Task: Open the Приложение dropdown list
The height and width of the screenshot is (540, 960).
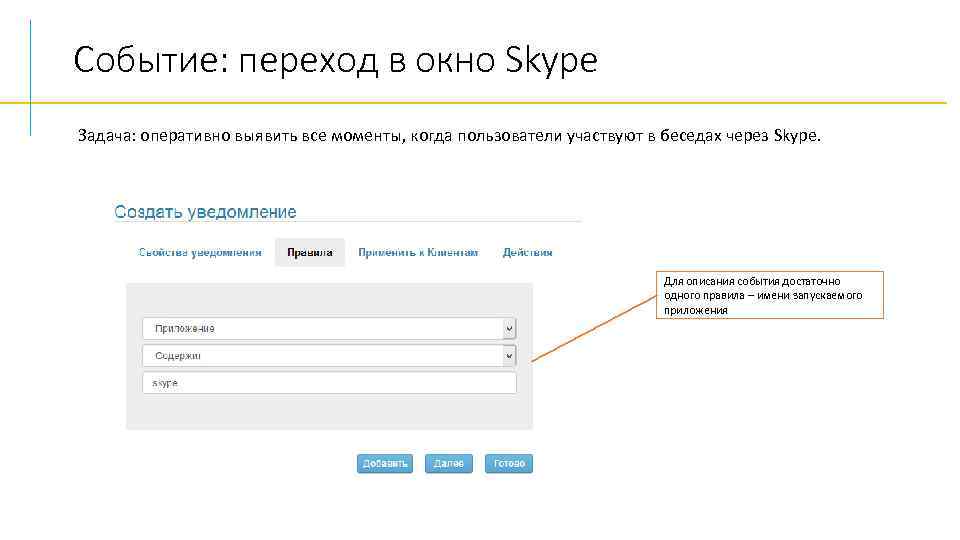Action: [x=320, y=329]
